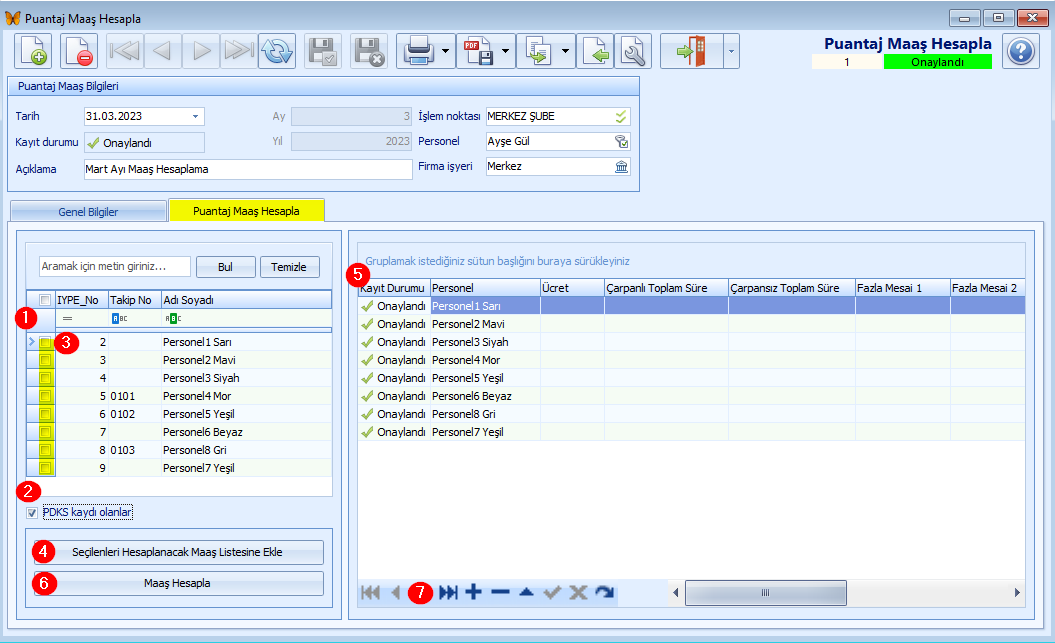This screenshot has width=1055, height=643.
Task: Add a row with the plus navigator icon
Action: point(474,592)
